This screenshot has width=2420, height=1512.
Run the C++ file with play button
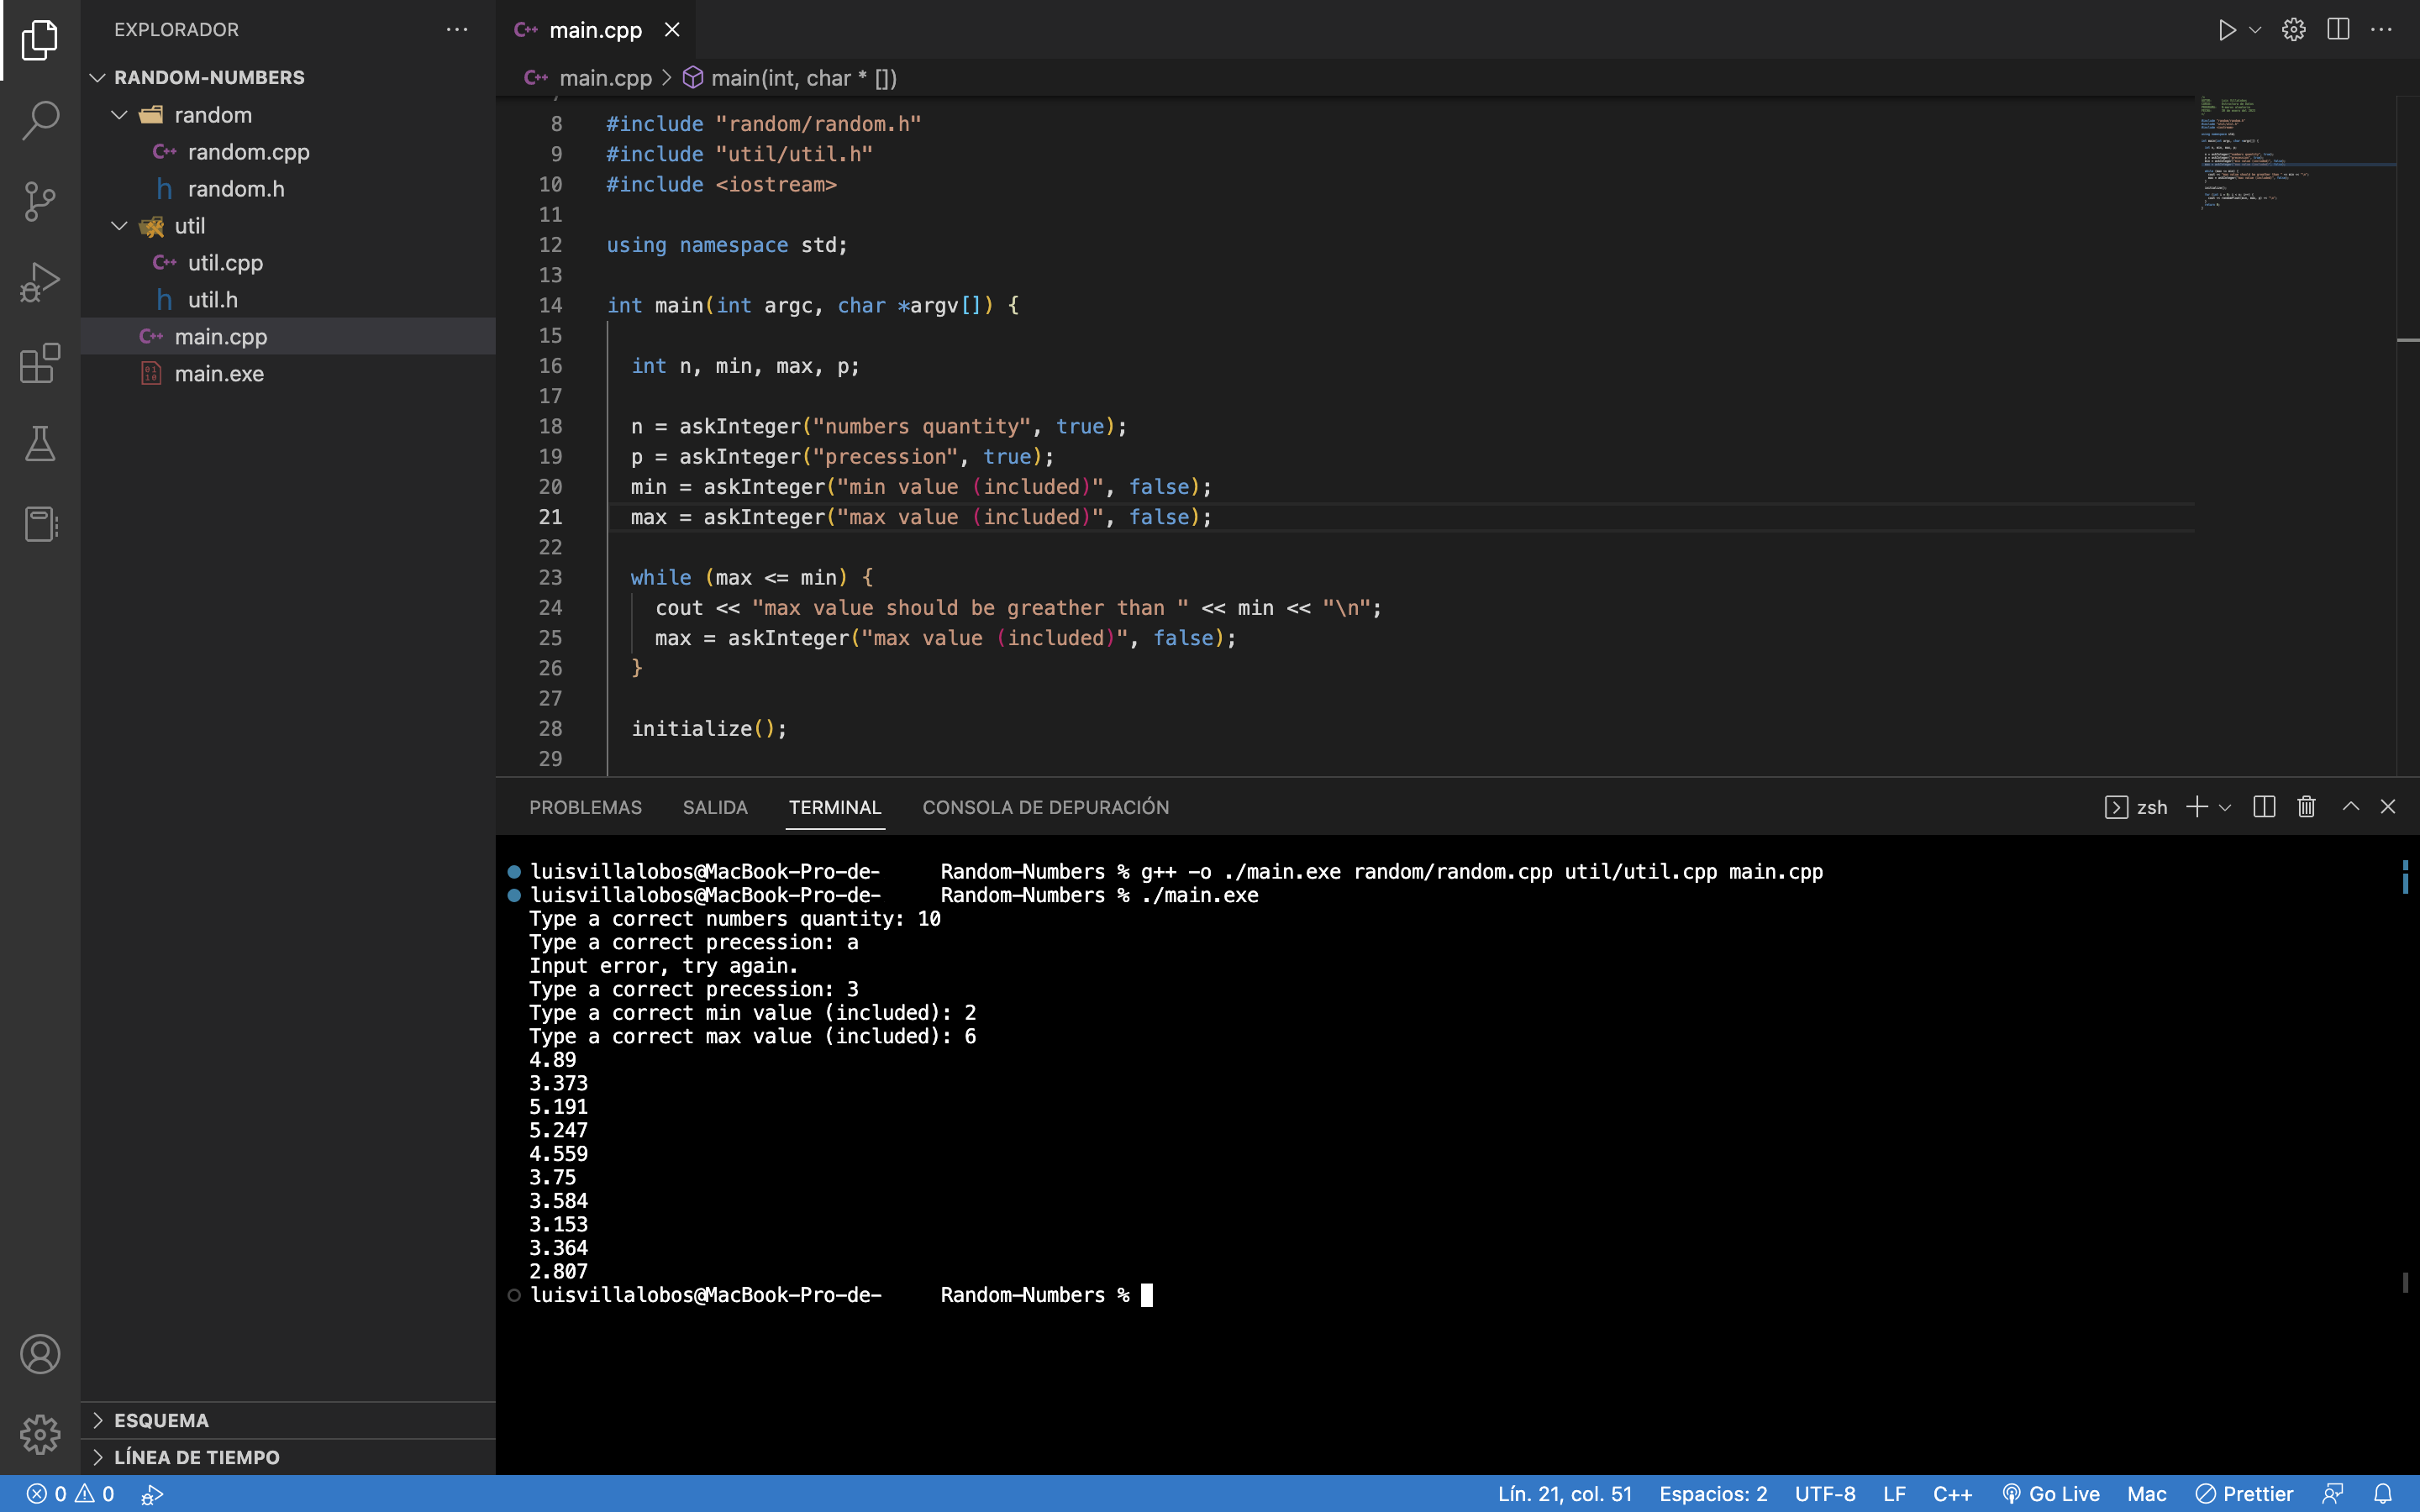coord(2226,30)
